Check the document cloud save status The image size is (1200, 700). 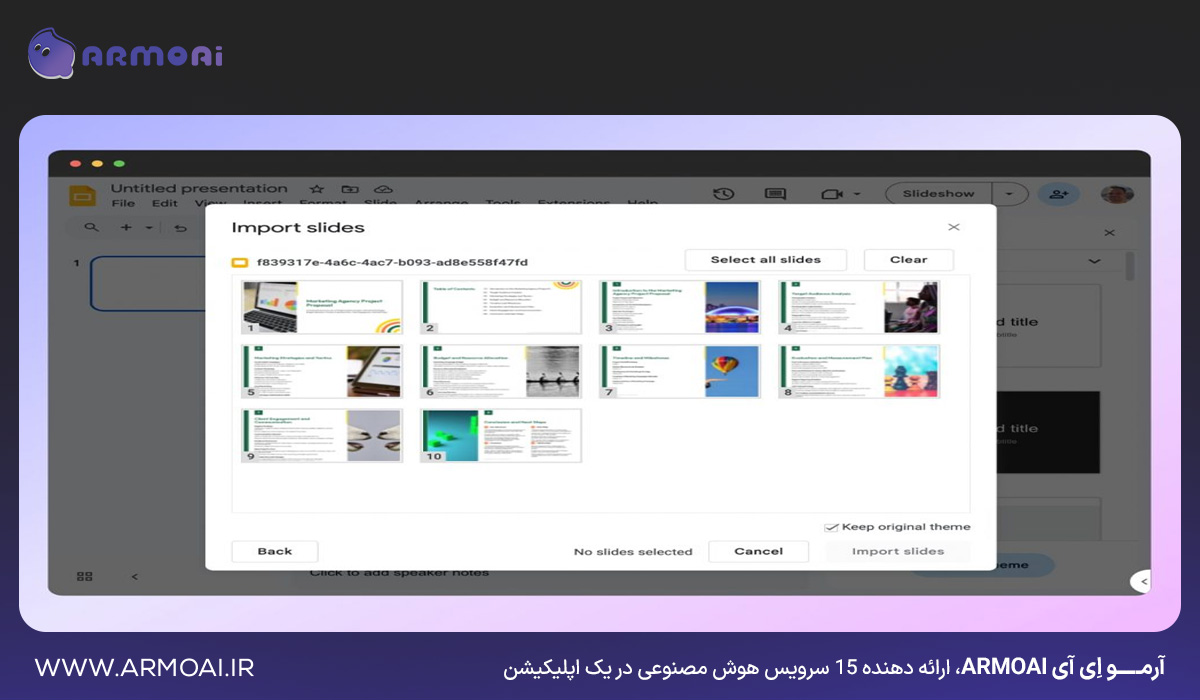(x=383, y=189)
